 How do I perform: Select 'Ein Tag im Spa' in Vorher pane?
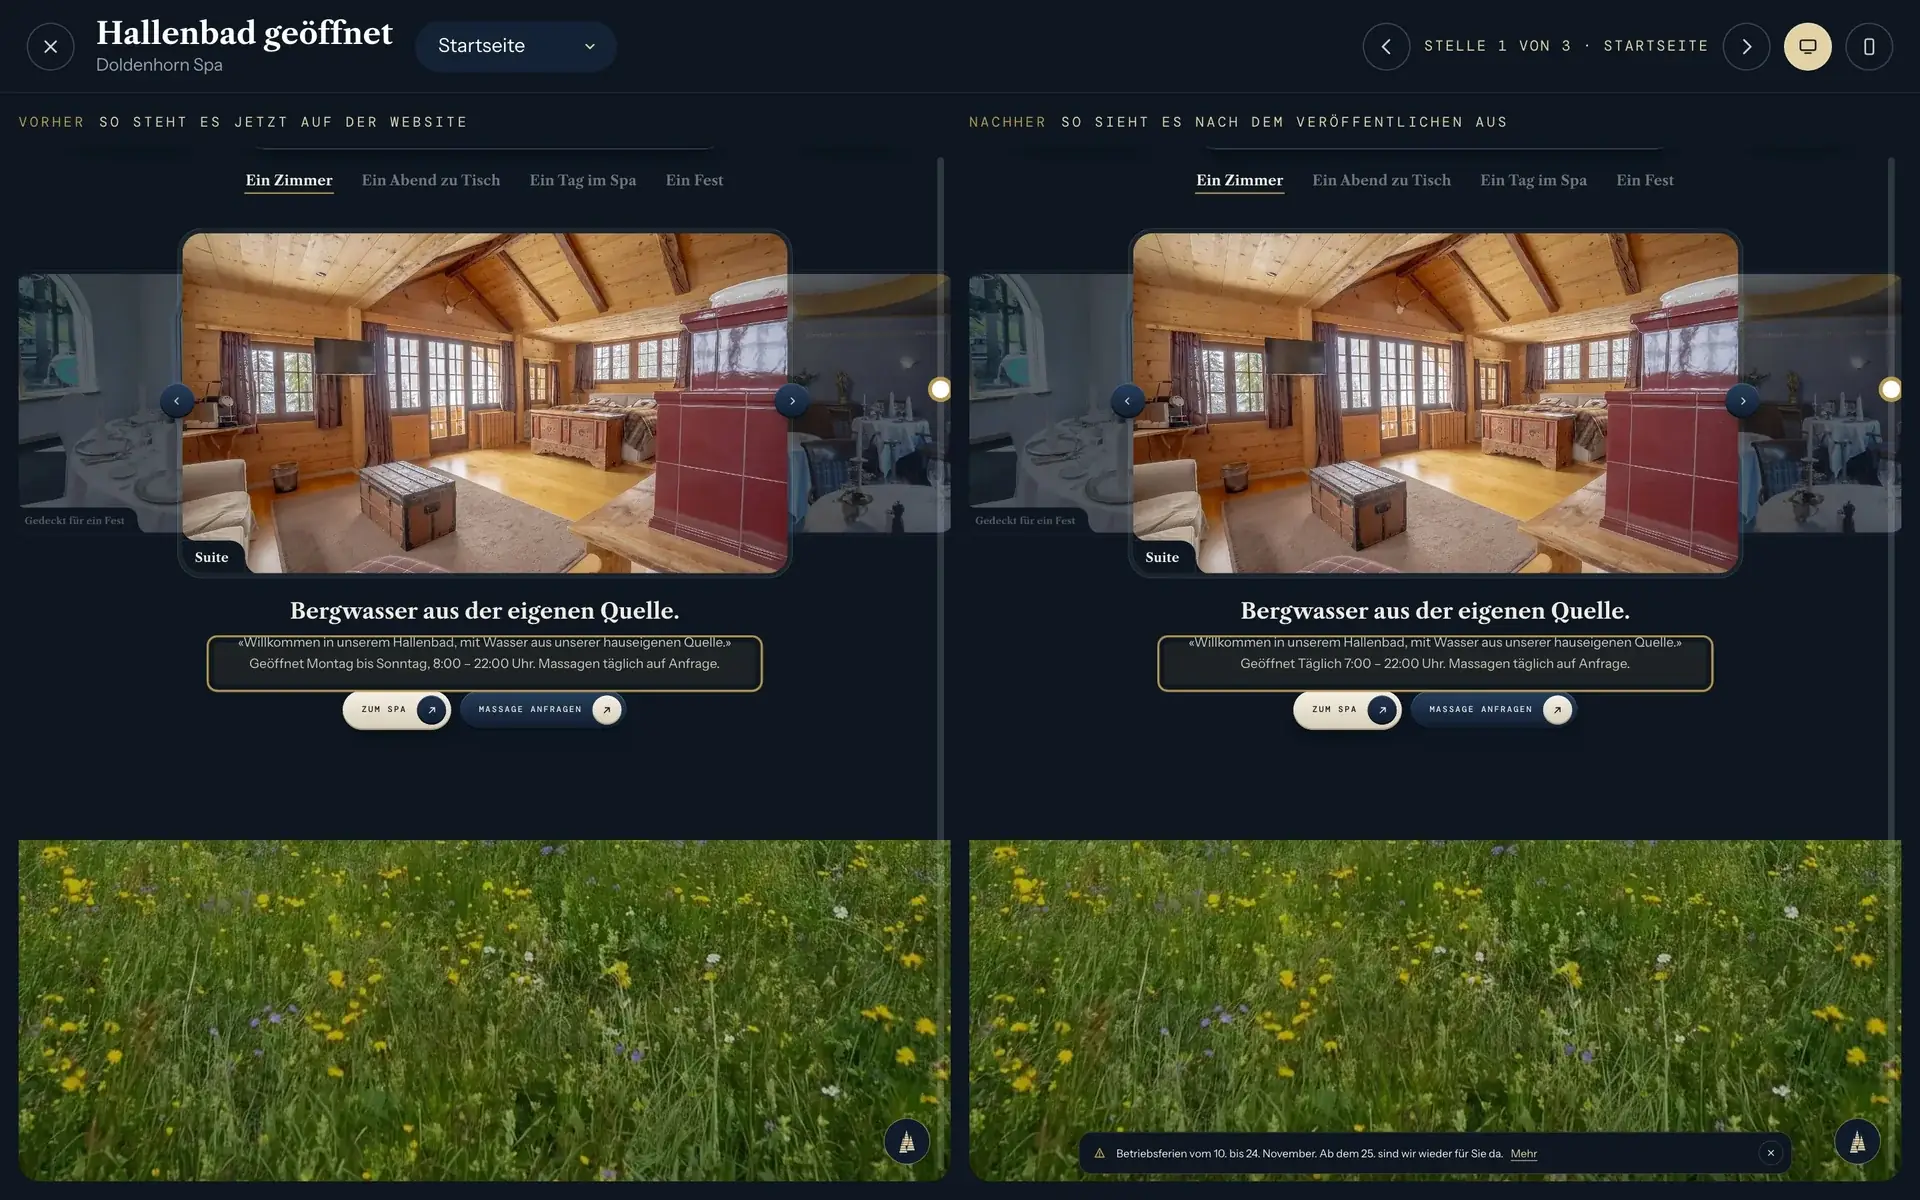(x=583, y=180)
